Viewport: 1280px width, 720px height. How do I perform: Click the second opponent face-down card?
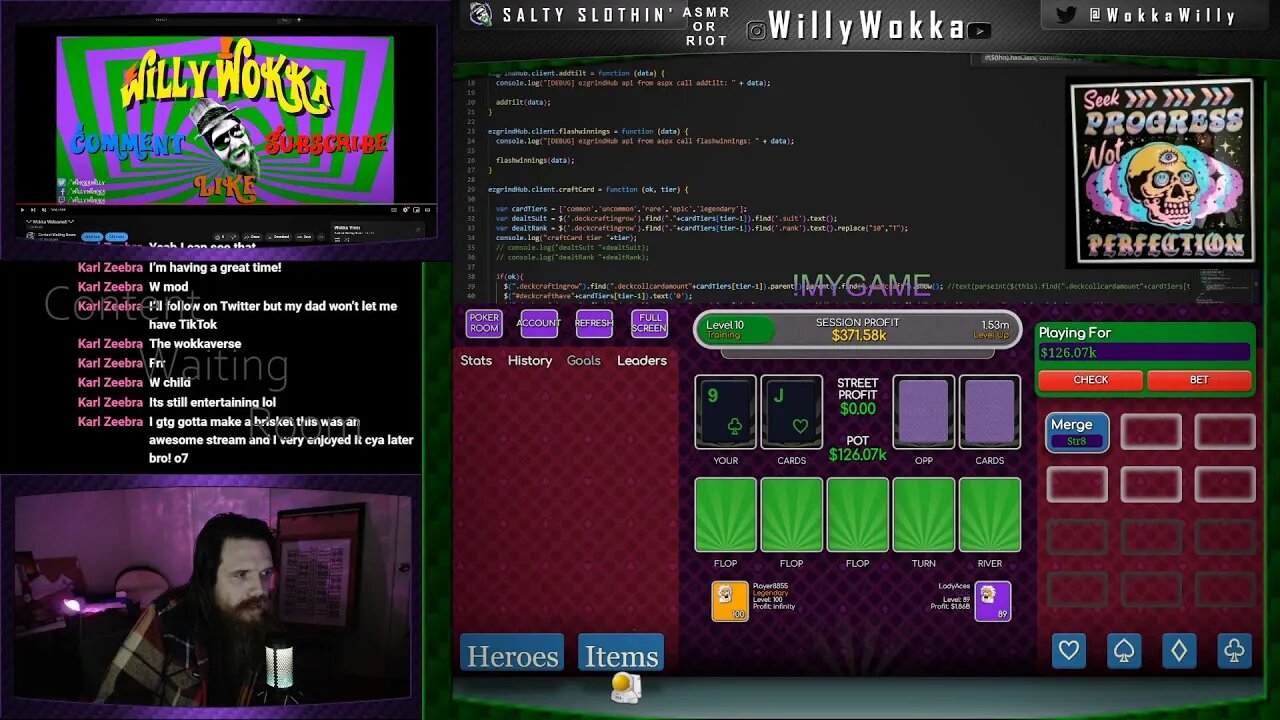click(990, 412)
